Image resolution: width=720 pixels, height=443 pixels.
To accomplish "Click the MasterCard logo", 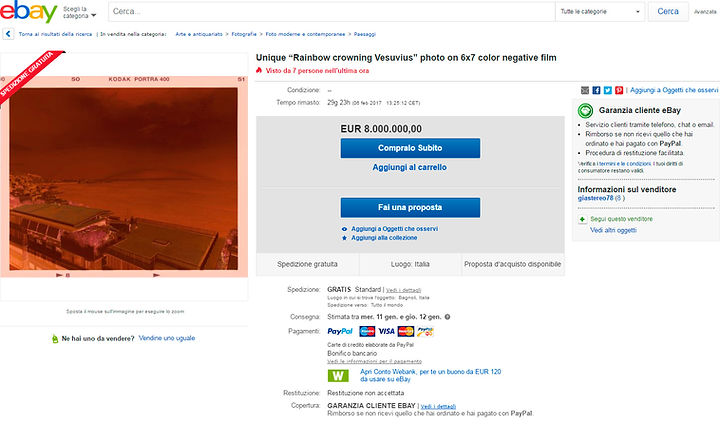I will pyautogui.click(x=405, y=331).
